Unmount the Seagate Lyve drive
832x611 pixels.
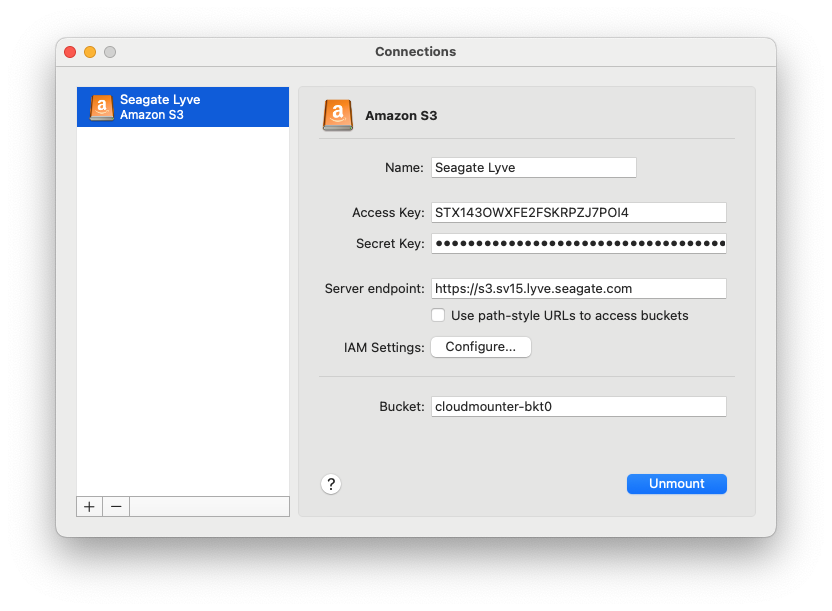pyautogui.click(x=677, y=484)
